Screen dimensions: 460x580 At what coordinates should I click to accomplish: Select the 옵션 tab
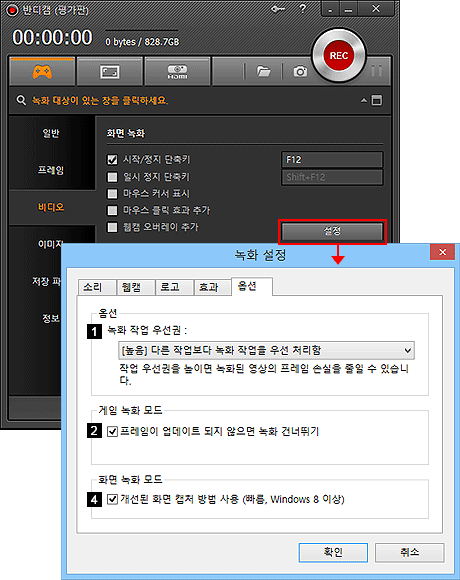coord(252,286)
